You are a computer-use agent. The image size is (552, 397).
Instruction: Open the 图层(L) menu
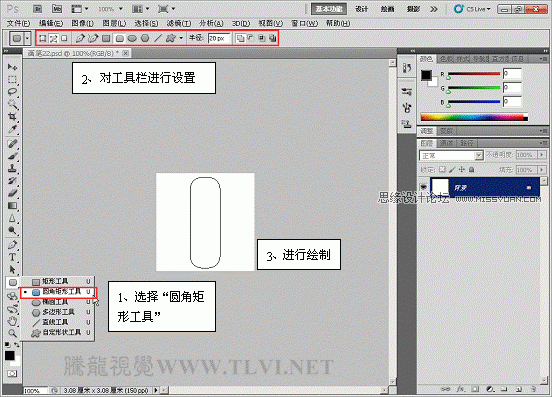114,23
